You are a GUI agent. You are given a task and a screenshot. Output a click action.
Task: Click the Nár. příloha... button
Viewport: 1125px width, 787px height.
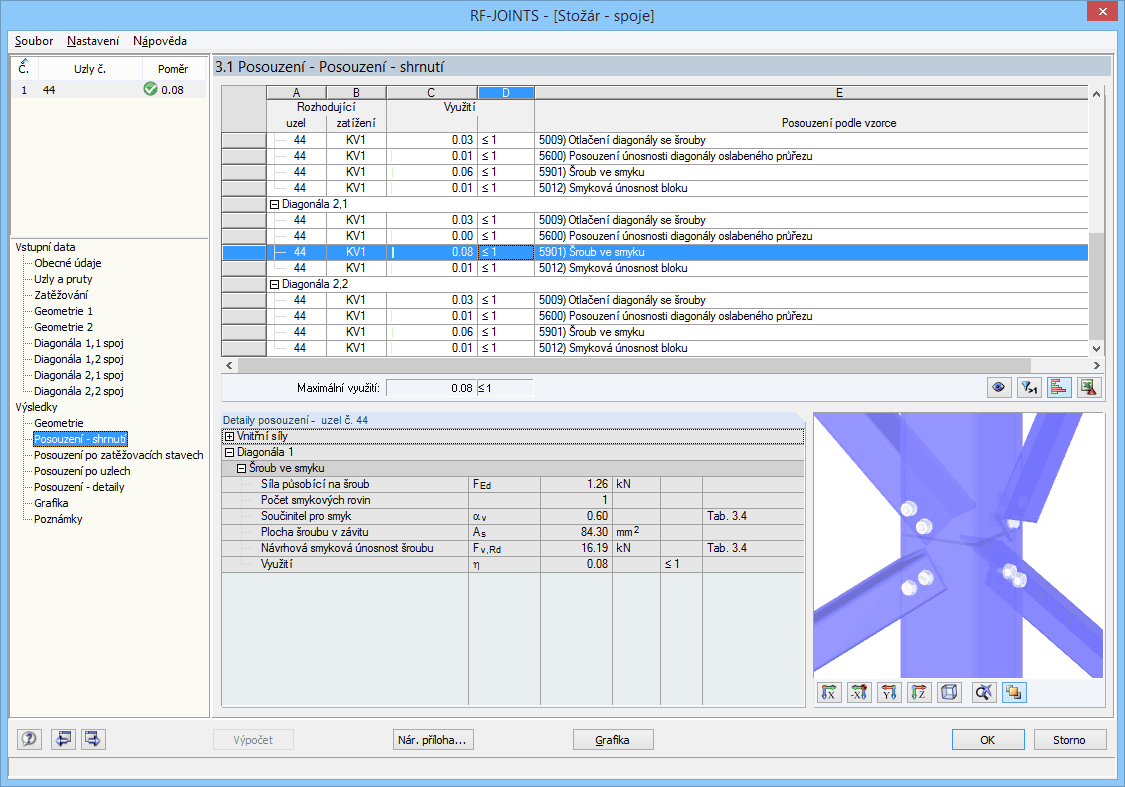433,740
